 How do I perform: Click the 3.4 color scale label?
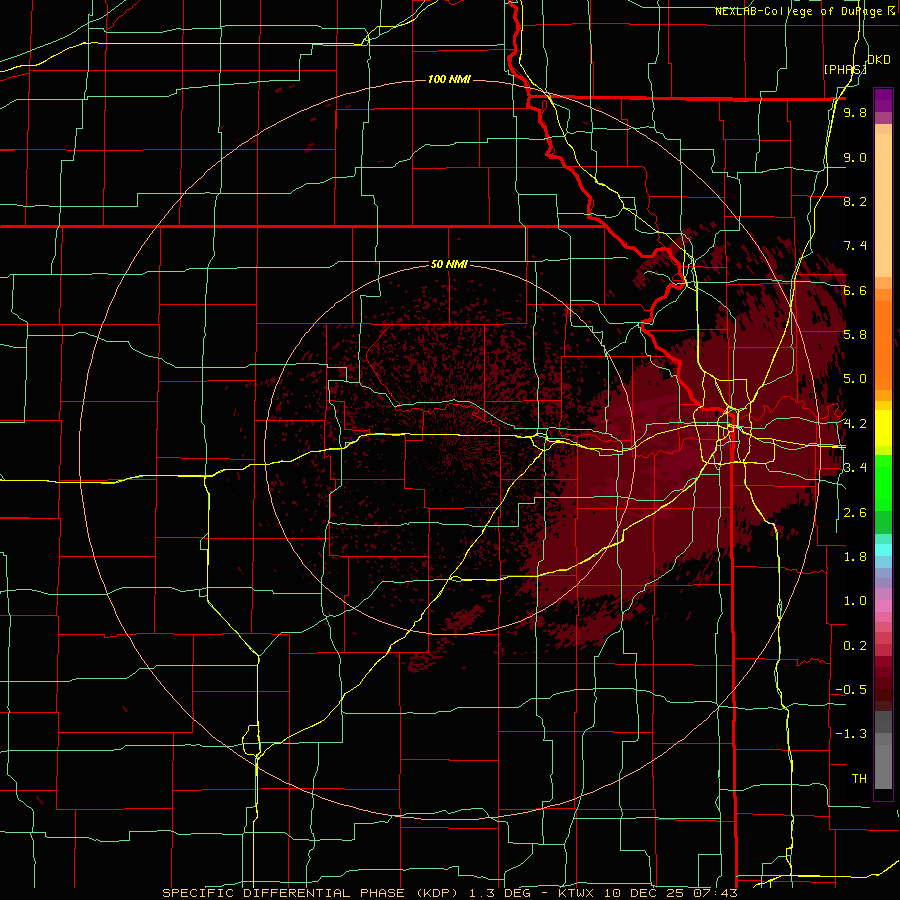[x=855, y=468]
